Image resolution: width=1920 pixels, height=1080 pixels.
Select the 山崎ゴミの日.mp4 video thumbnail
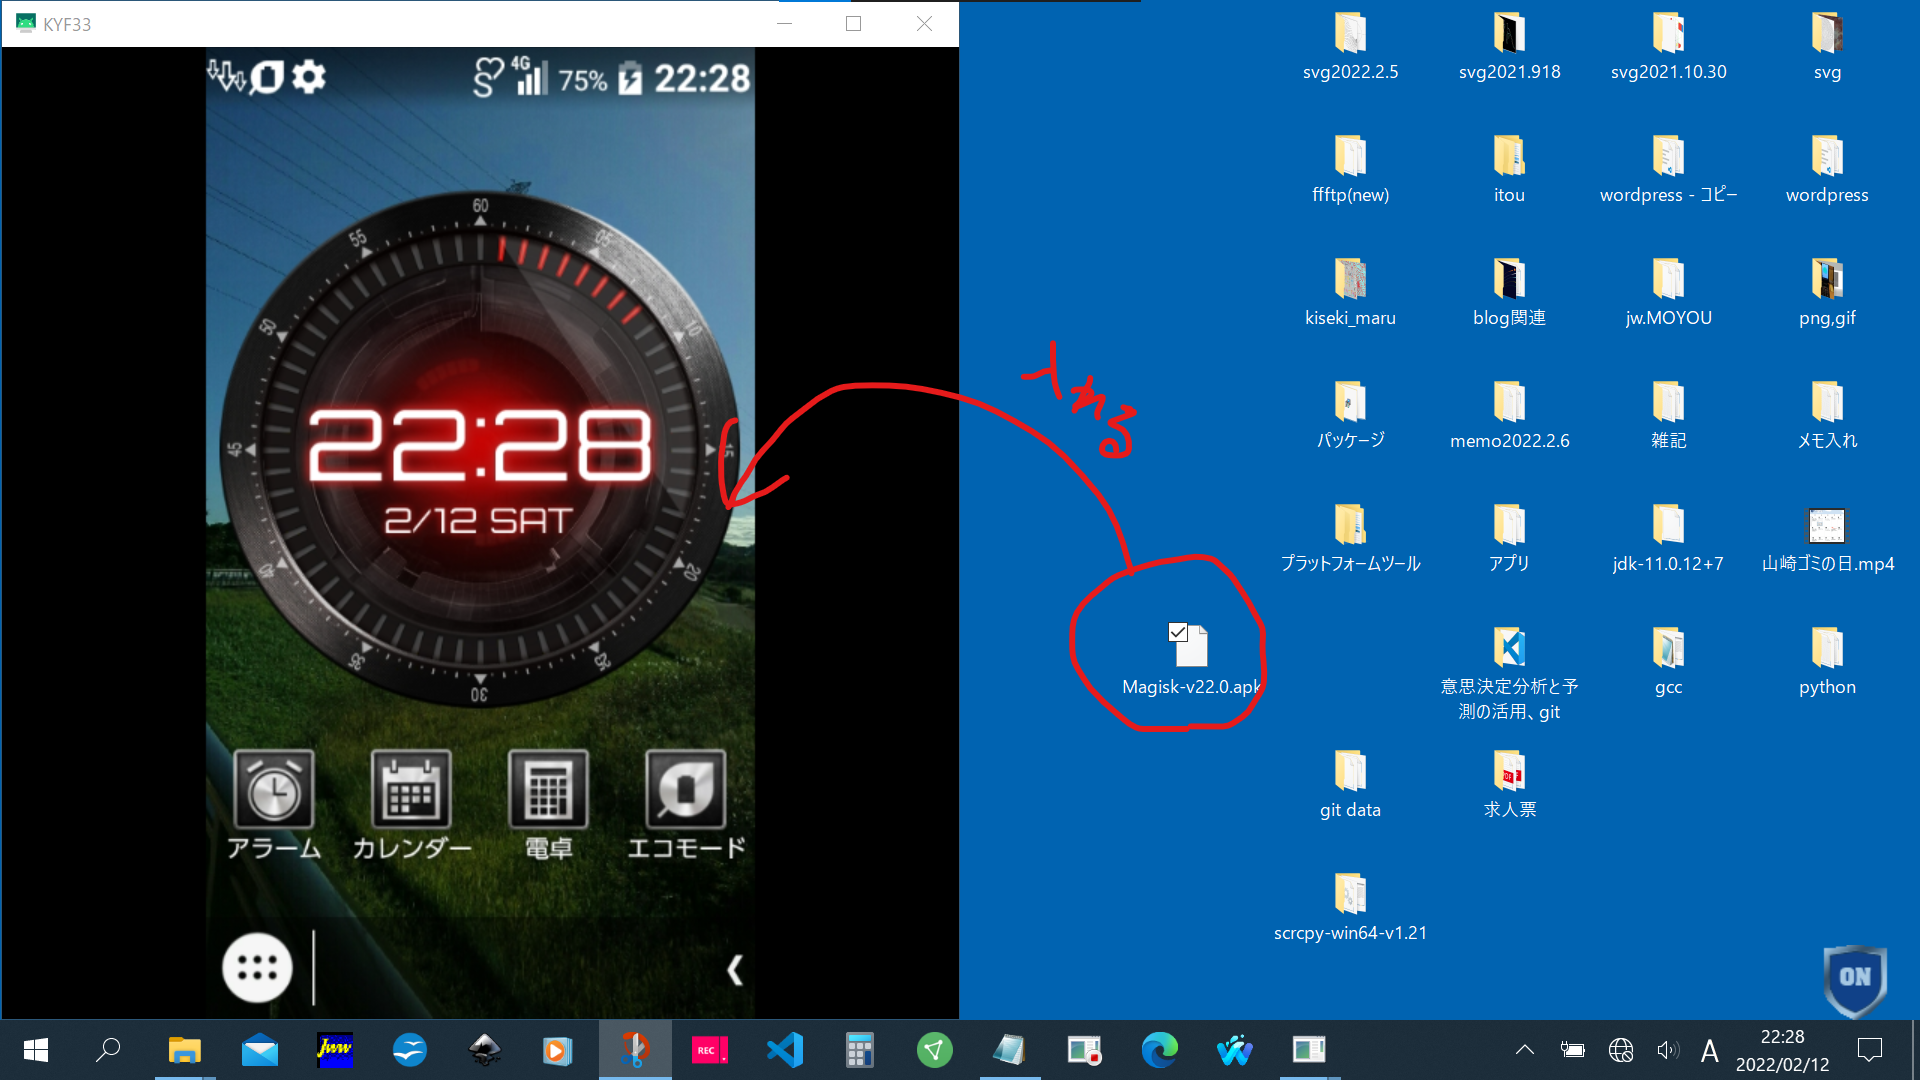[1827, 526]
